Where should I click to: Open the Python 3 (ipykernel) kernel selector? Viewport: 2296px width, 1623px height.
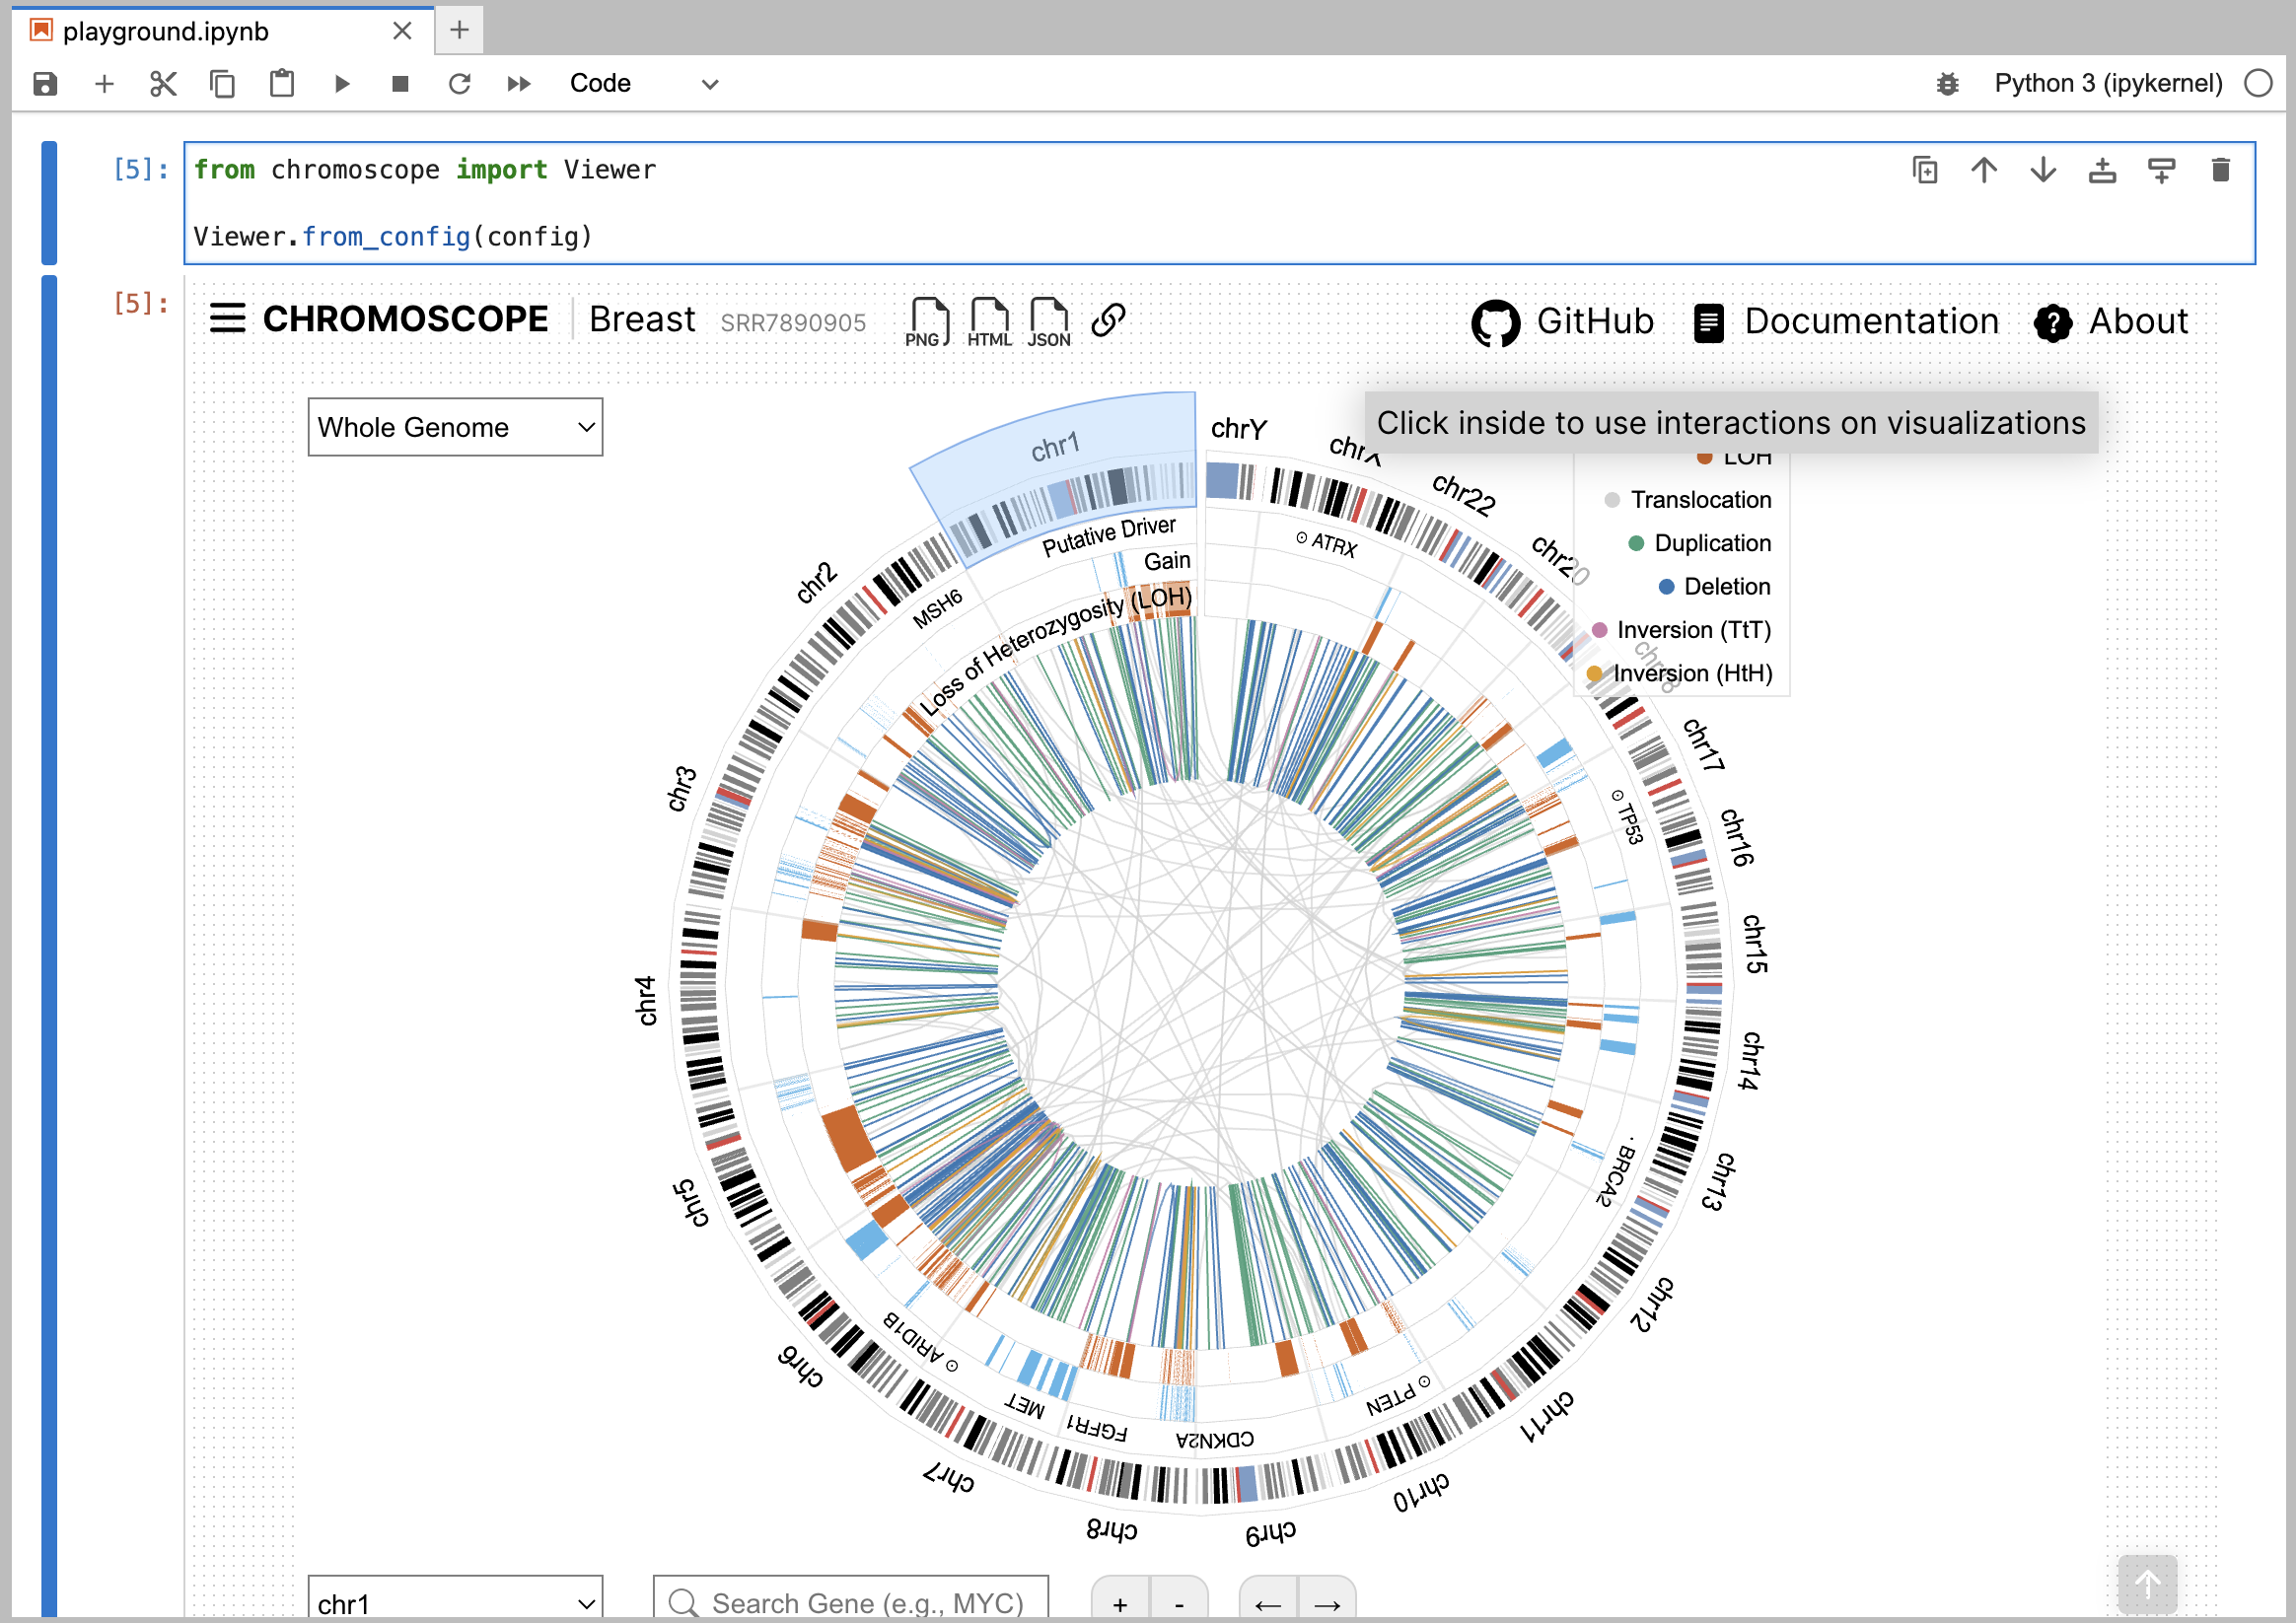2108,83
